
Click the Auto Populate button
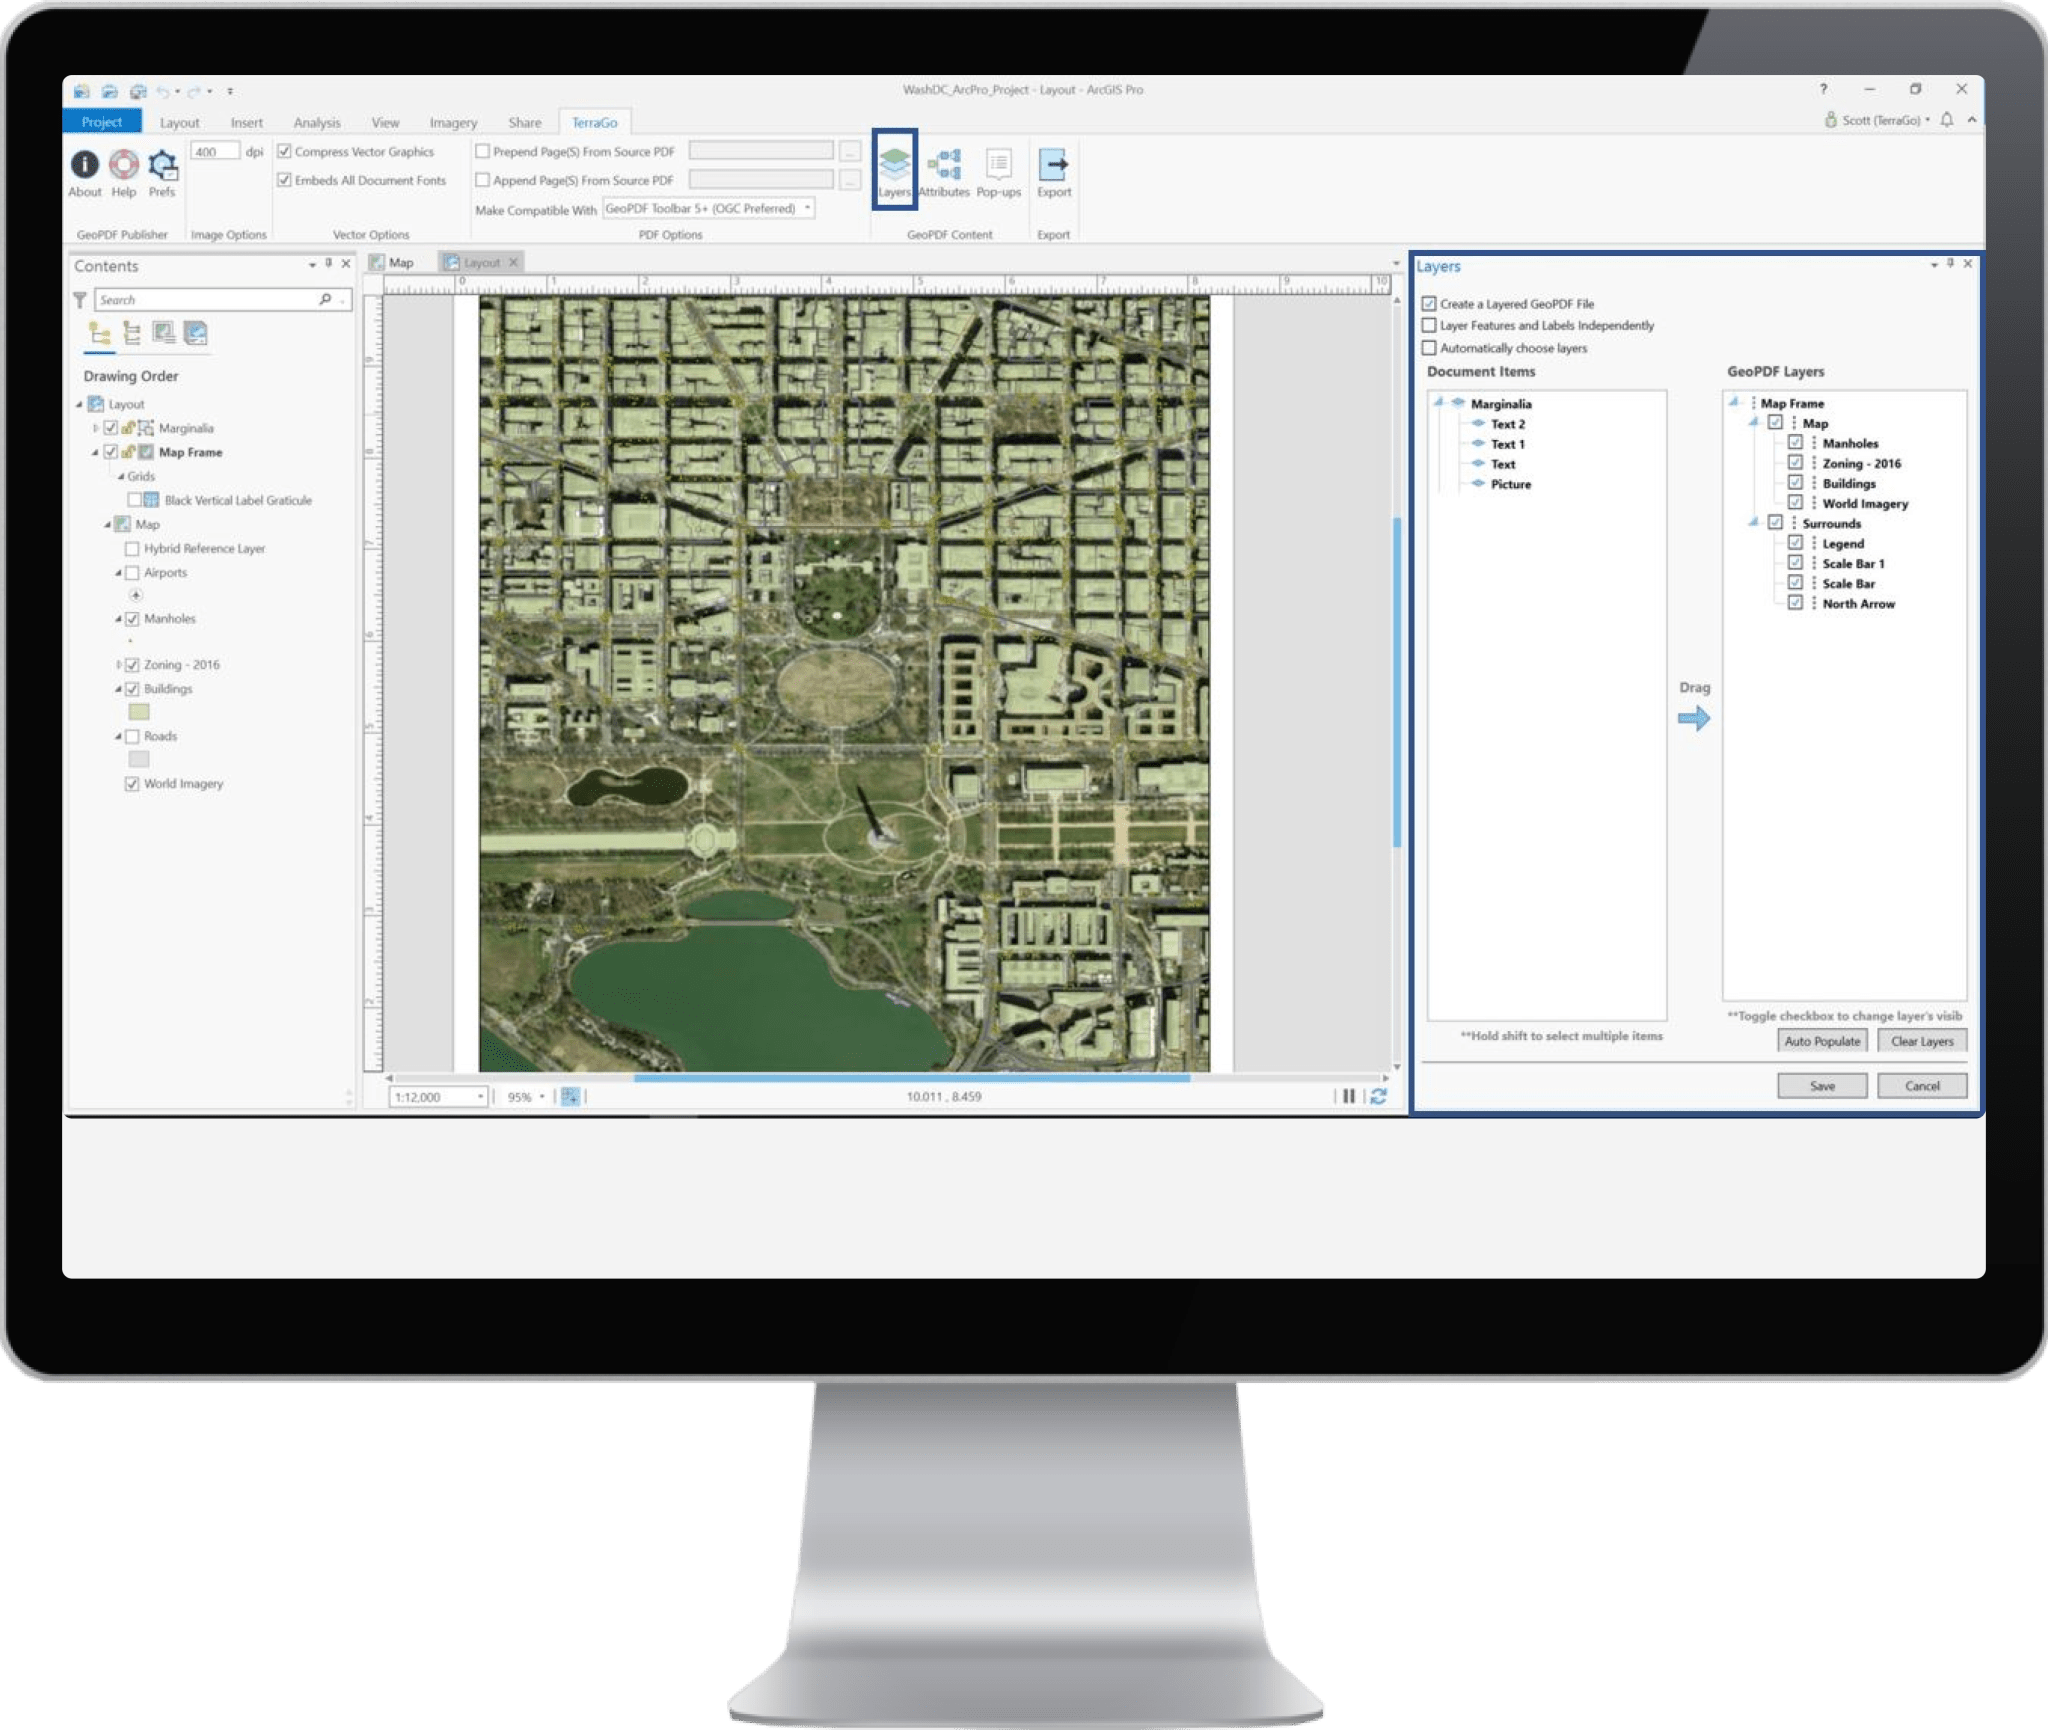(x=1822, y=1041)
